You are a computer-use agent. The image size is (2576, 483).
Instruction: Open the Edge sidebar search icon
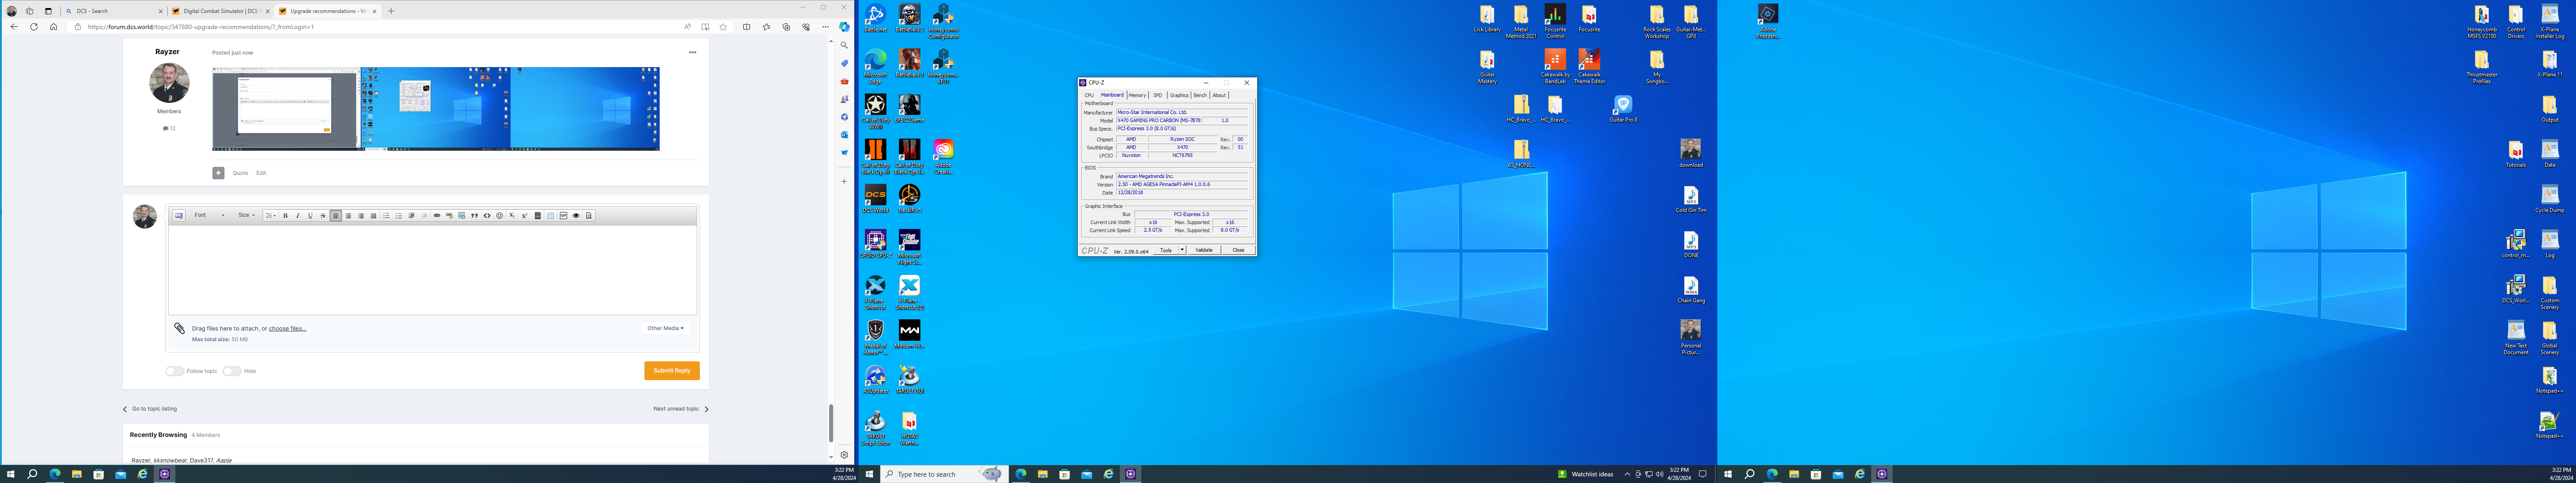click(x=844, y=45)
